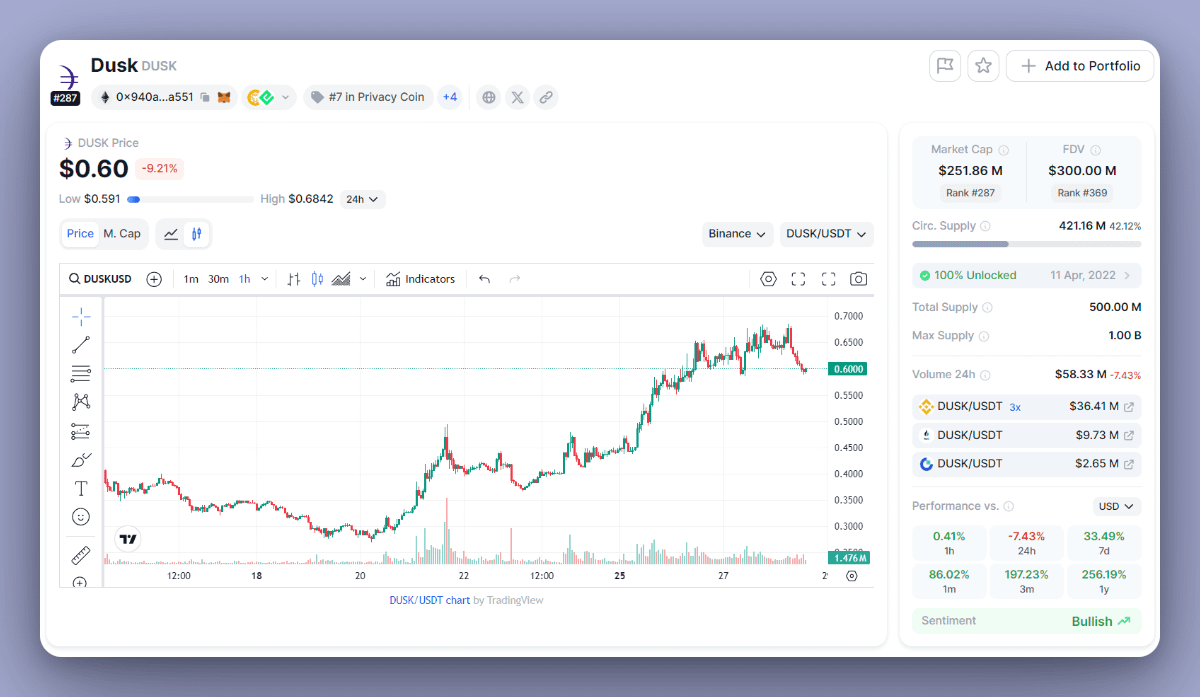
Task: Select the 30m timeframe
Action: pyautogui.click(x=218, y=279)
